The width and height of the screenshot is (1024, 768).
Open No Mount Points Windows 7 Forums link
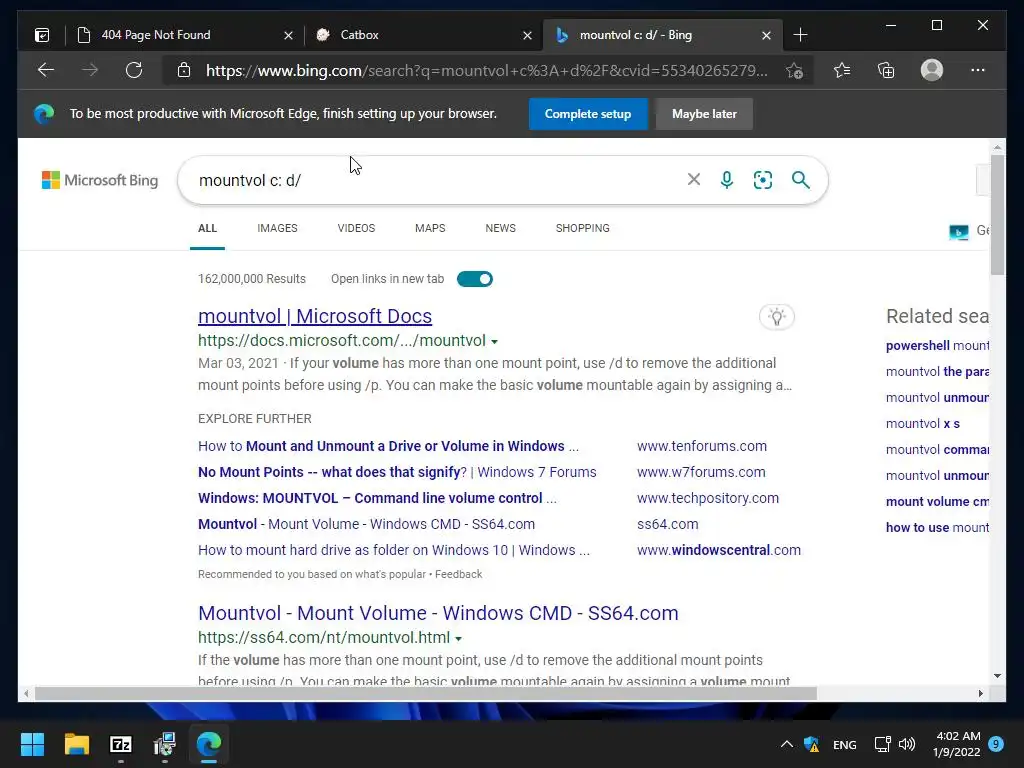397,472
